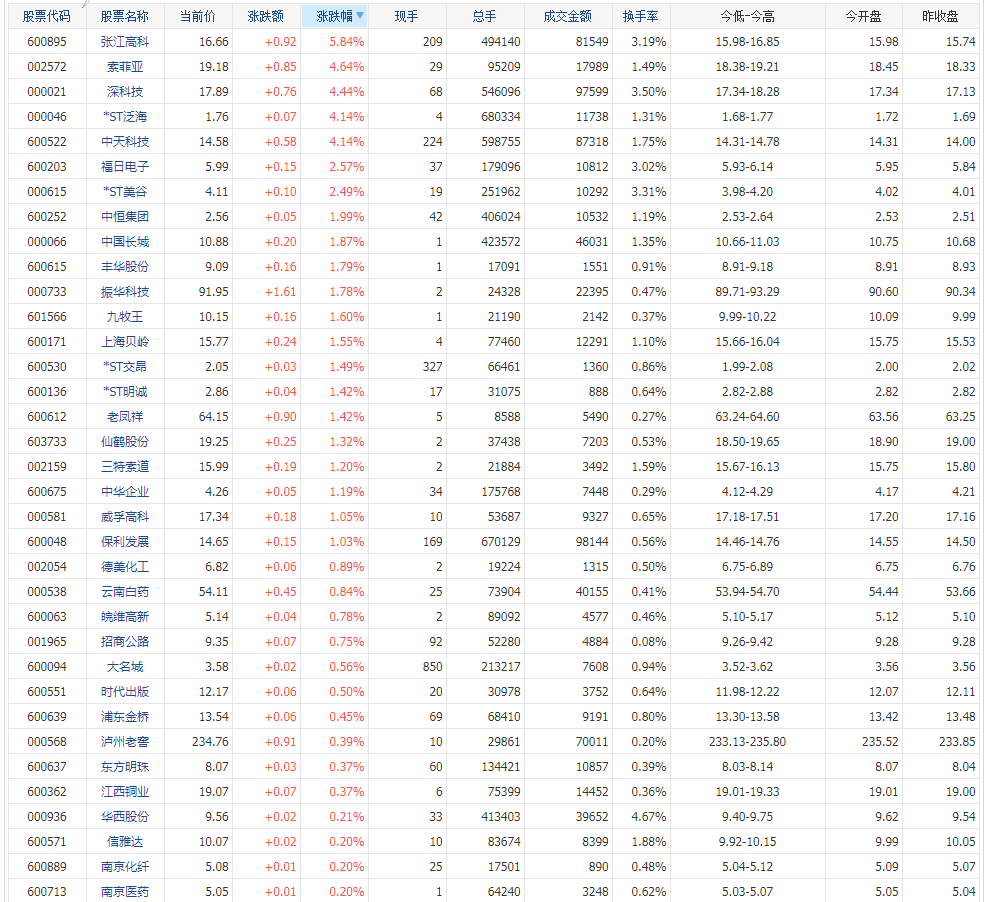984x902 pixels.
Task: View the 老凤祥 stock page
Action: [125, 417]
